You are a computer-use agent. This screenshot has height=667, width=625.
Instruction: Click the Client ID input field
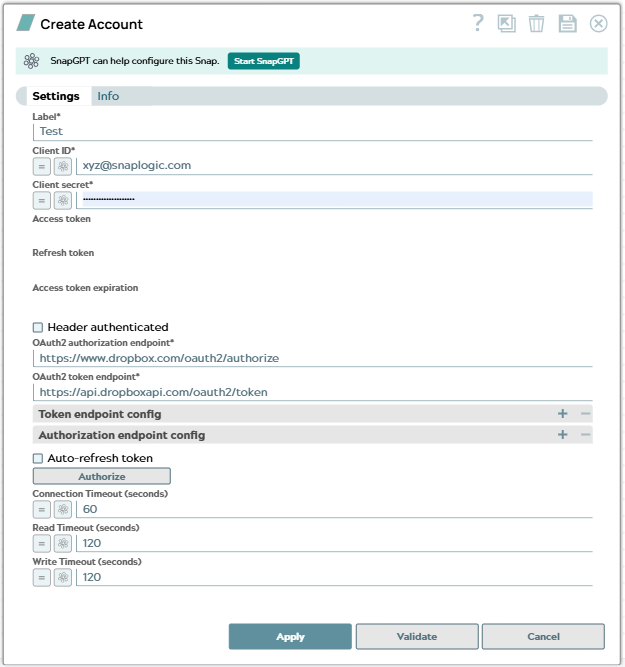coord(334,165)
